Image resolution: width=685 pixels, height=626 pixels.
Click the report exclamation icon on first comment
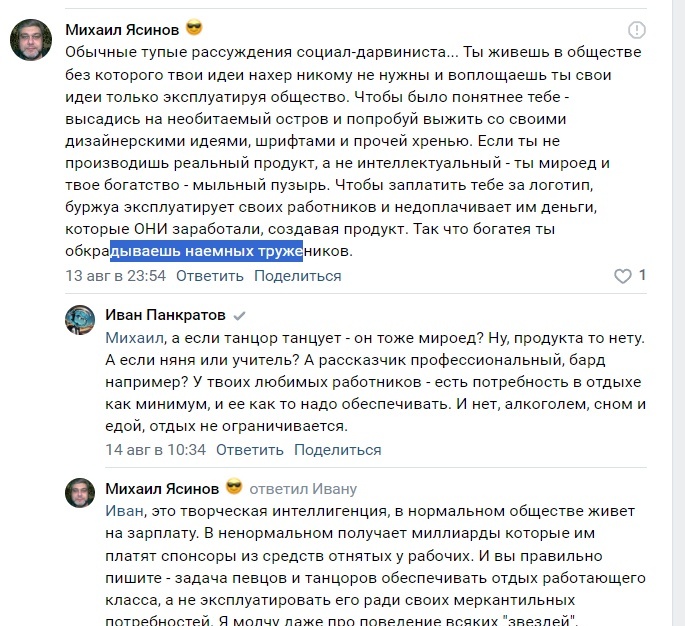click(637, 30)
